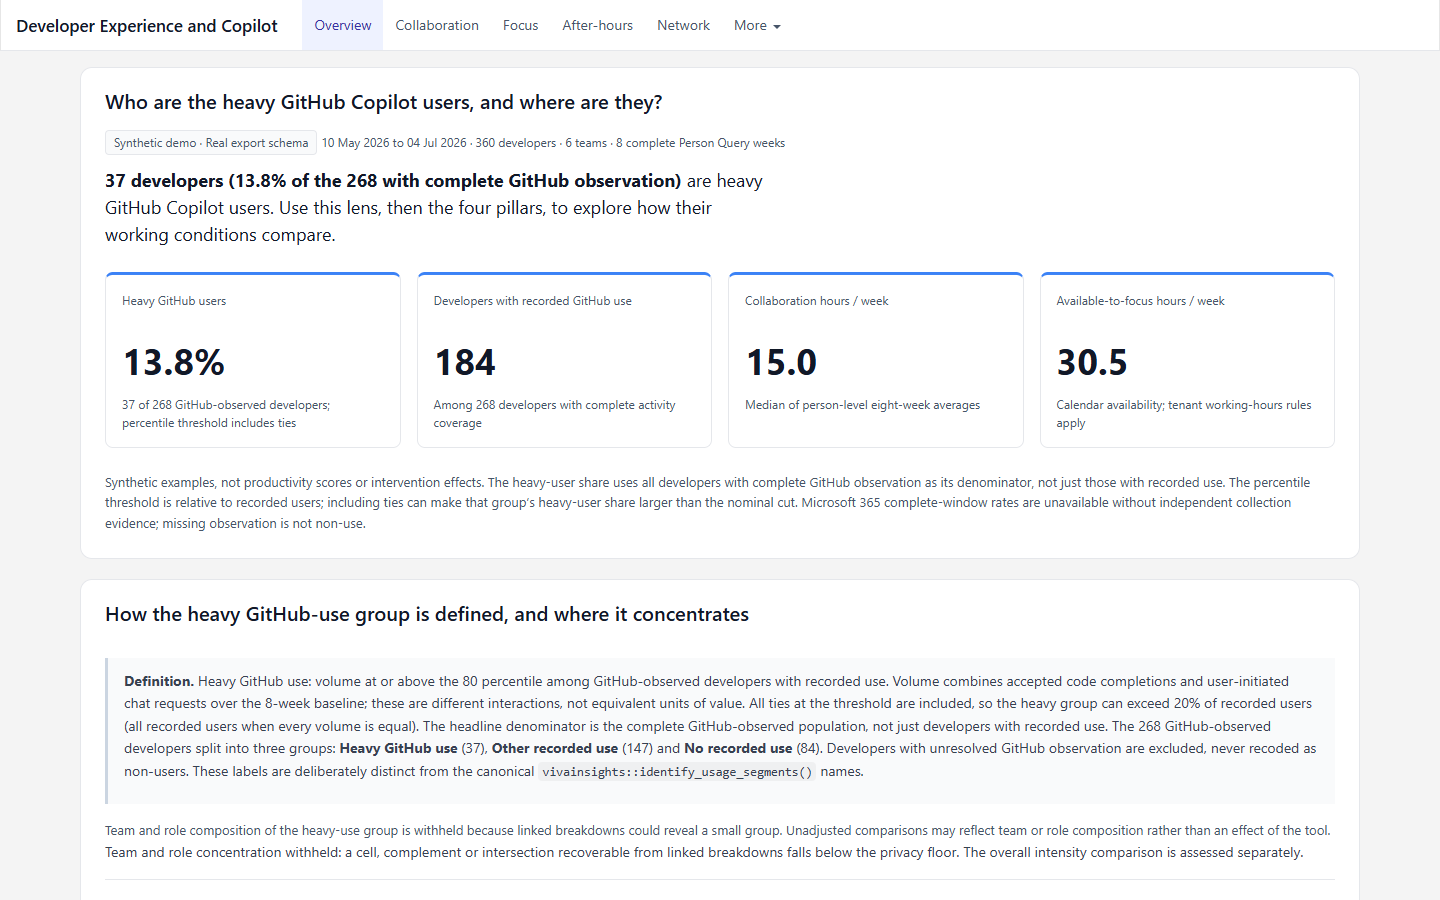
Task: Click the 'Synthetic examples, not productivity scores' footnote
Action: (707, 503)
